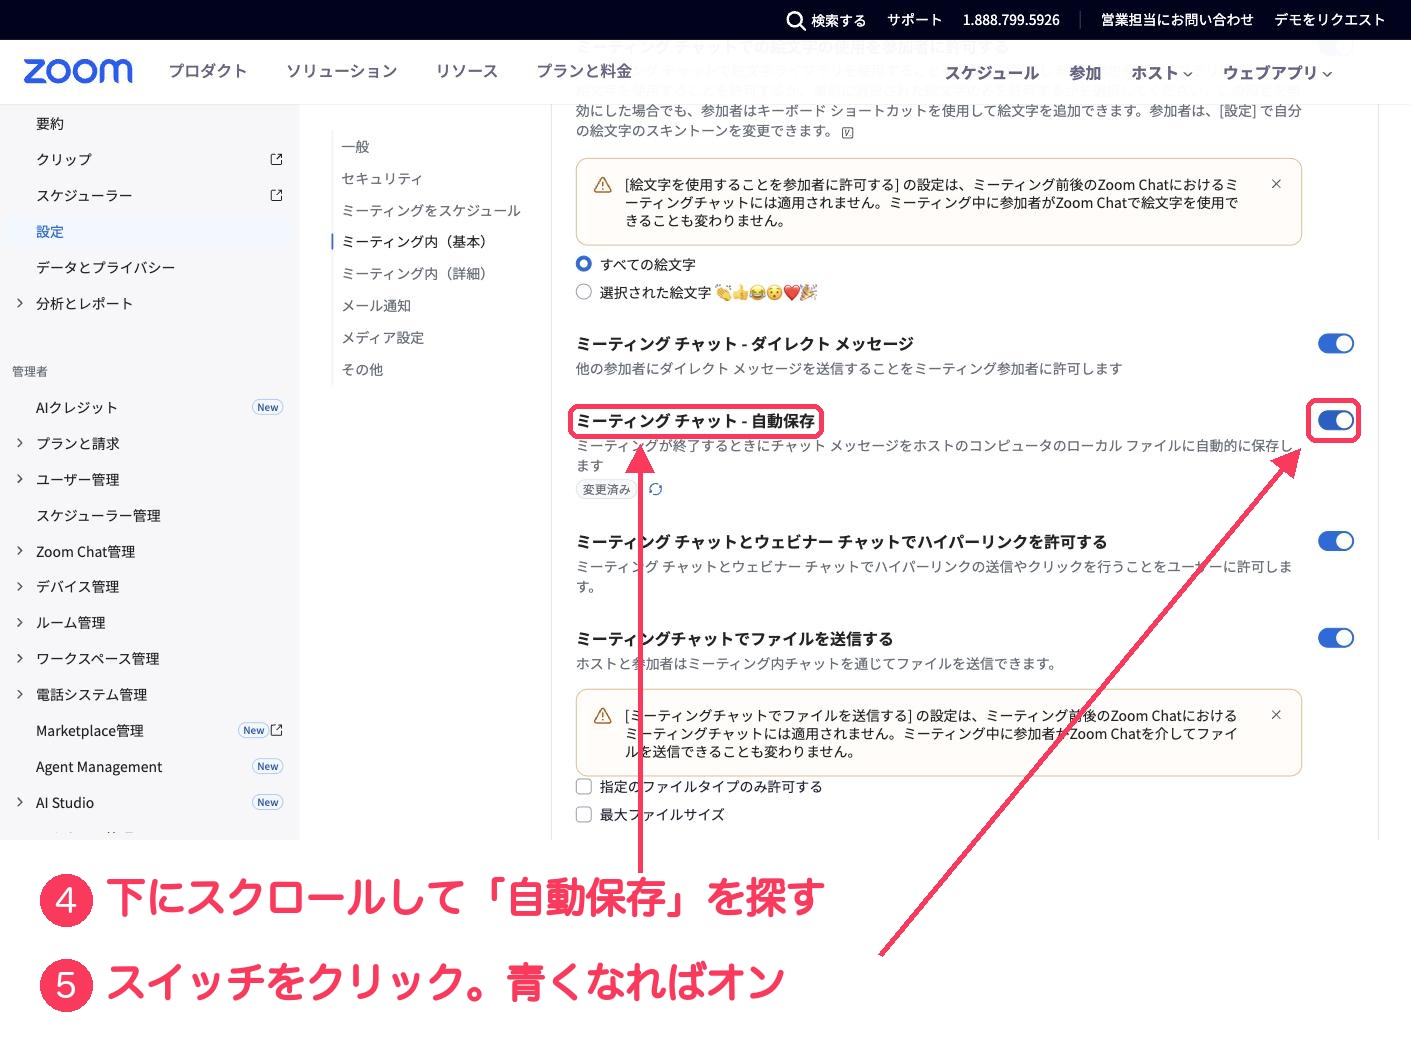
Task: Open external link icon beside クリップ
Action: [276, 159]
